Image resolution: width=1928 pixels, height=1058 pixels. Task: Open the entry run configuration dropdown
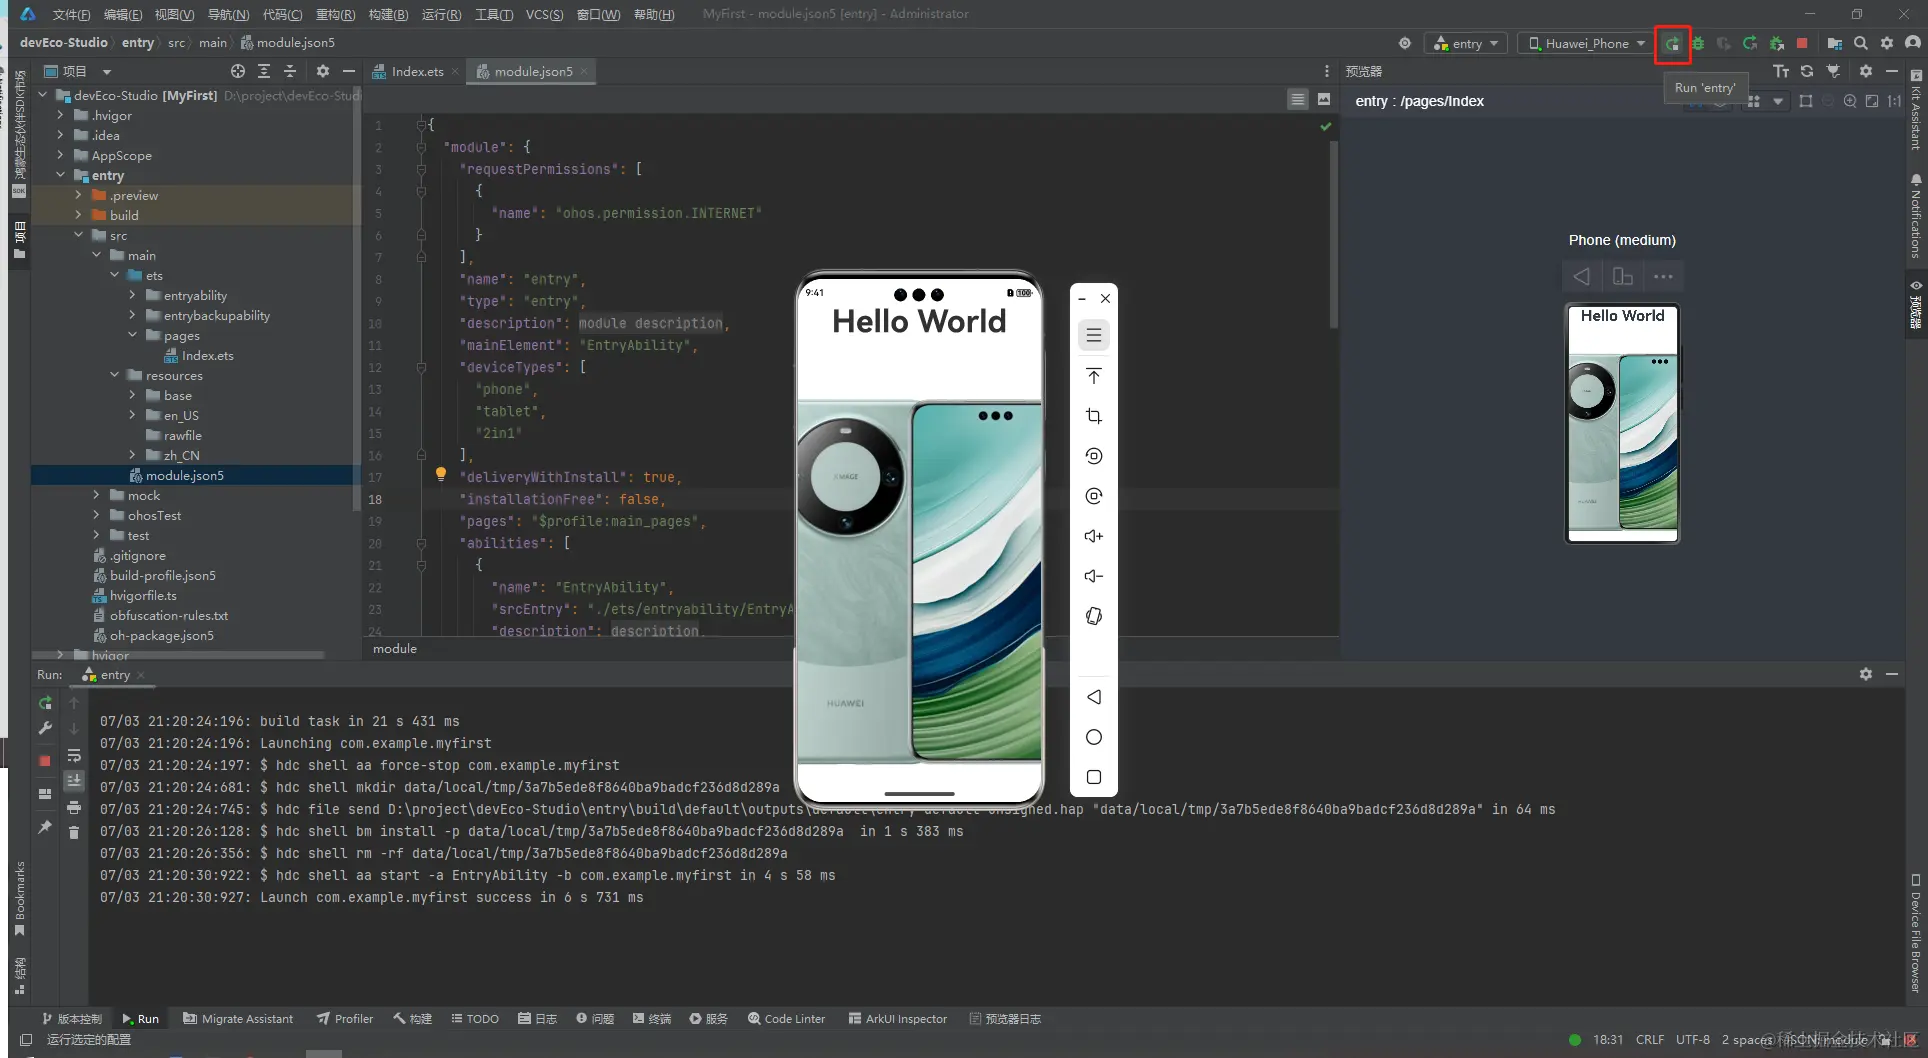tap(1467, 44)
